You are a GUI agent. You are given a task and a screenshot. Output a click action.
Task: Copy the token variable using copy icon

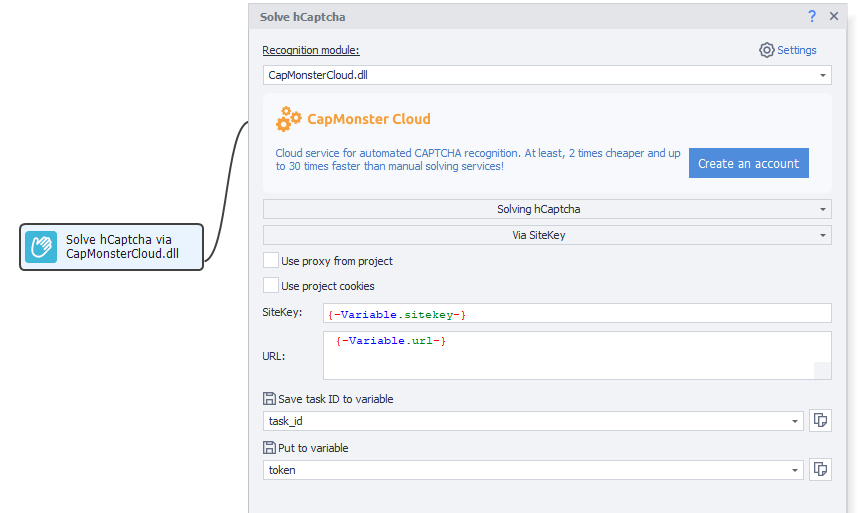click(x=820, y=469)
